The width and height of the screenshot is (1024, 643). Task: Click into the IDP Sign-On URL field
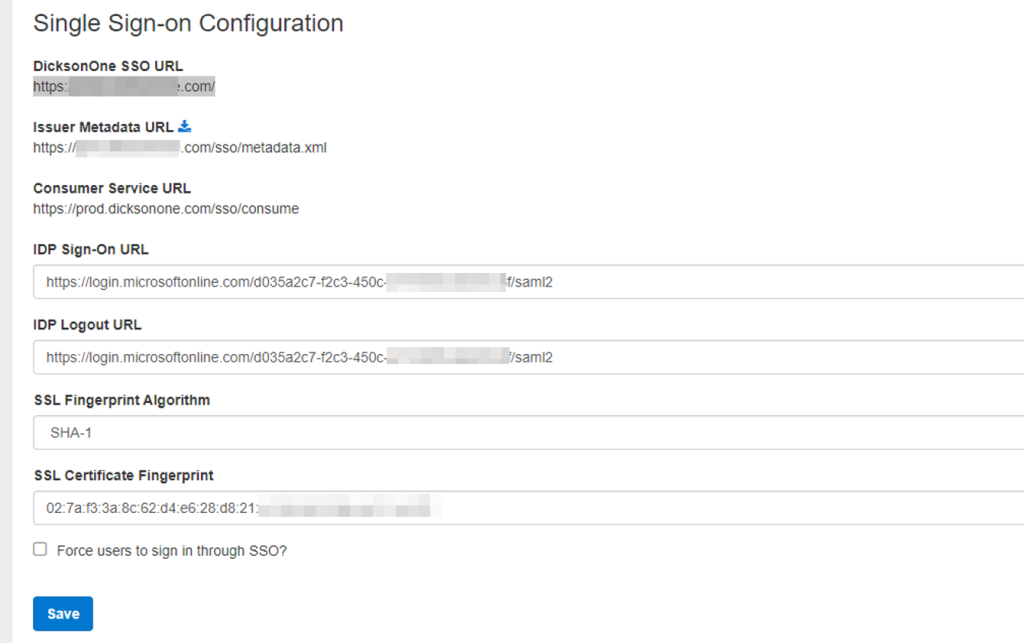(528, 282)
